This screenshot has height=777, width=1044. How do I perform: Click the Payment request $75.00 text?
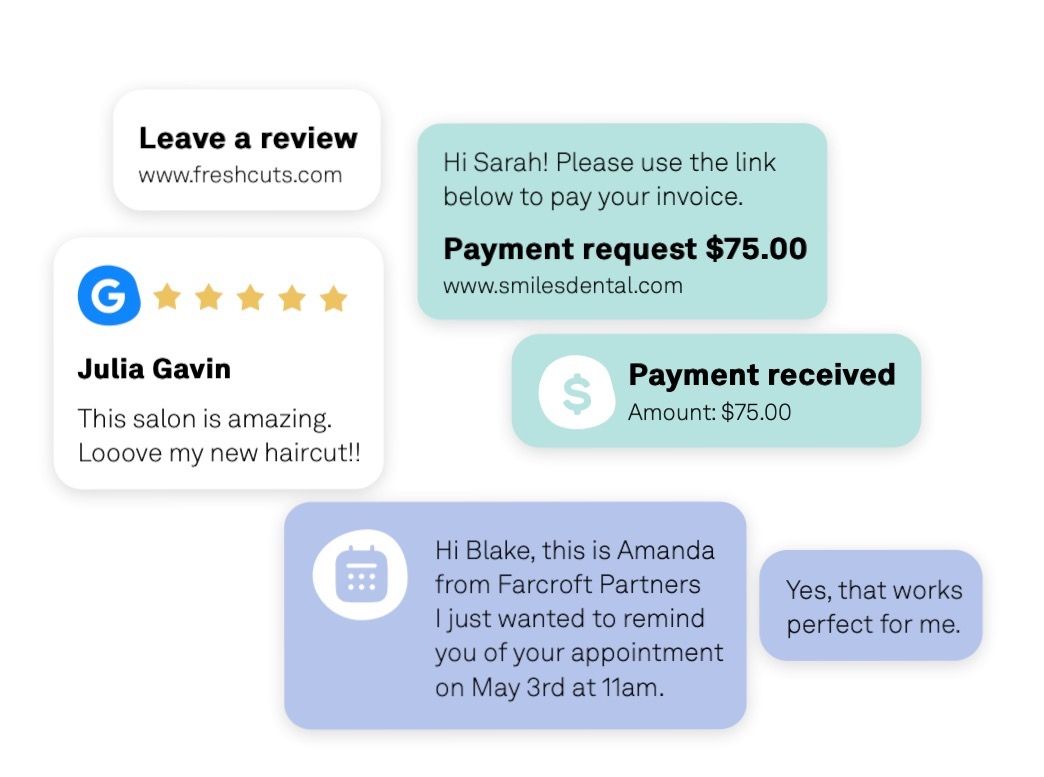625,249
